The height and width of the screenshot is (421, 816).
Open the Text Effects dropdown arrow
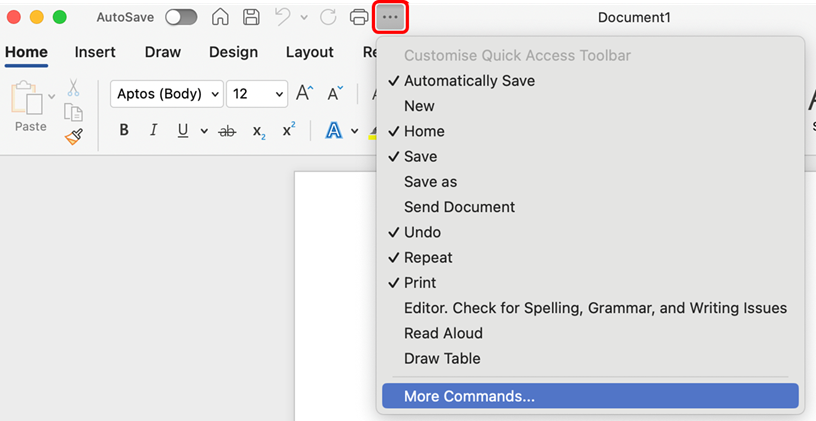(x=354, y=131)
